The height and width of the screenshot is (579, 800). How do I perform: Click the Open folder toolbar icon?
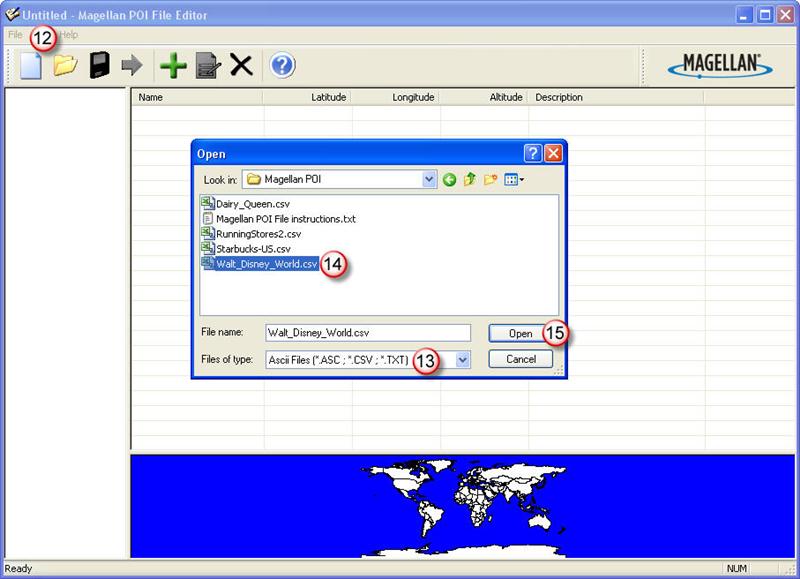(65, 66)
